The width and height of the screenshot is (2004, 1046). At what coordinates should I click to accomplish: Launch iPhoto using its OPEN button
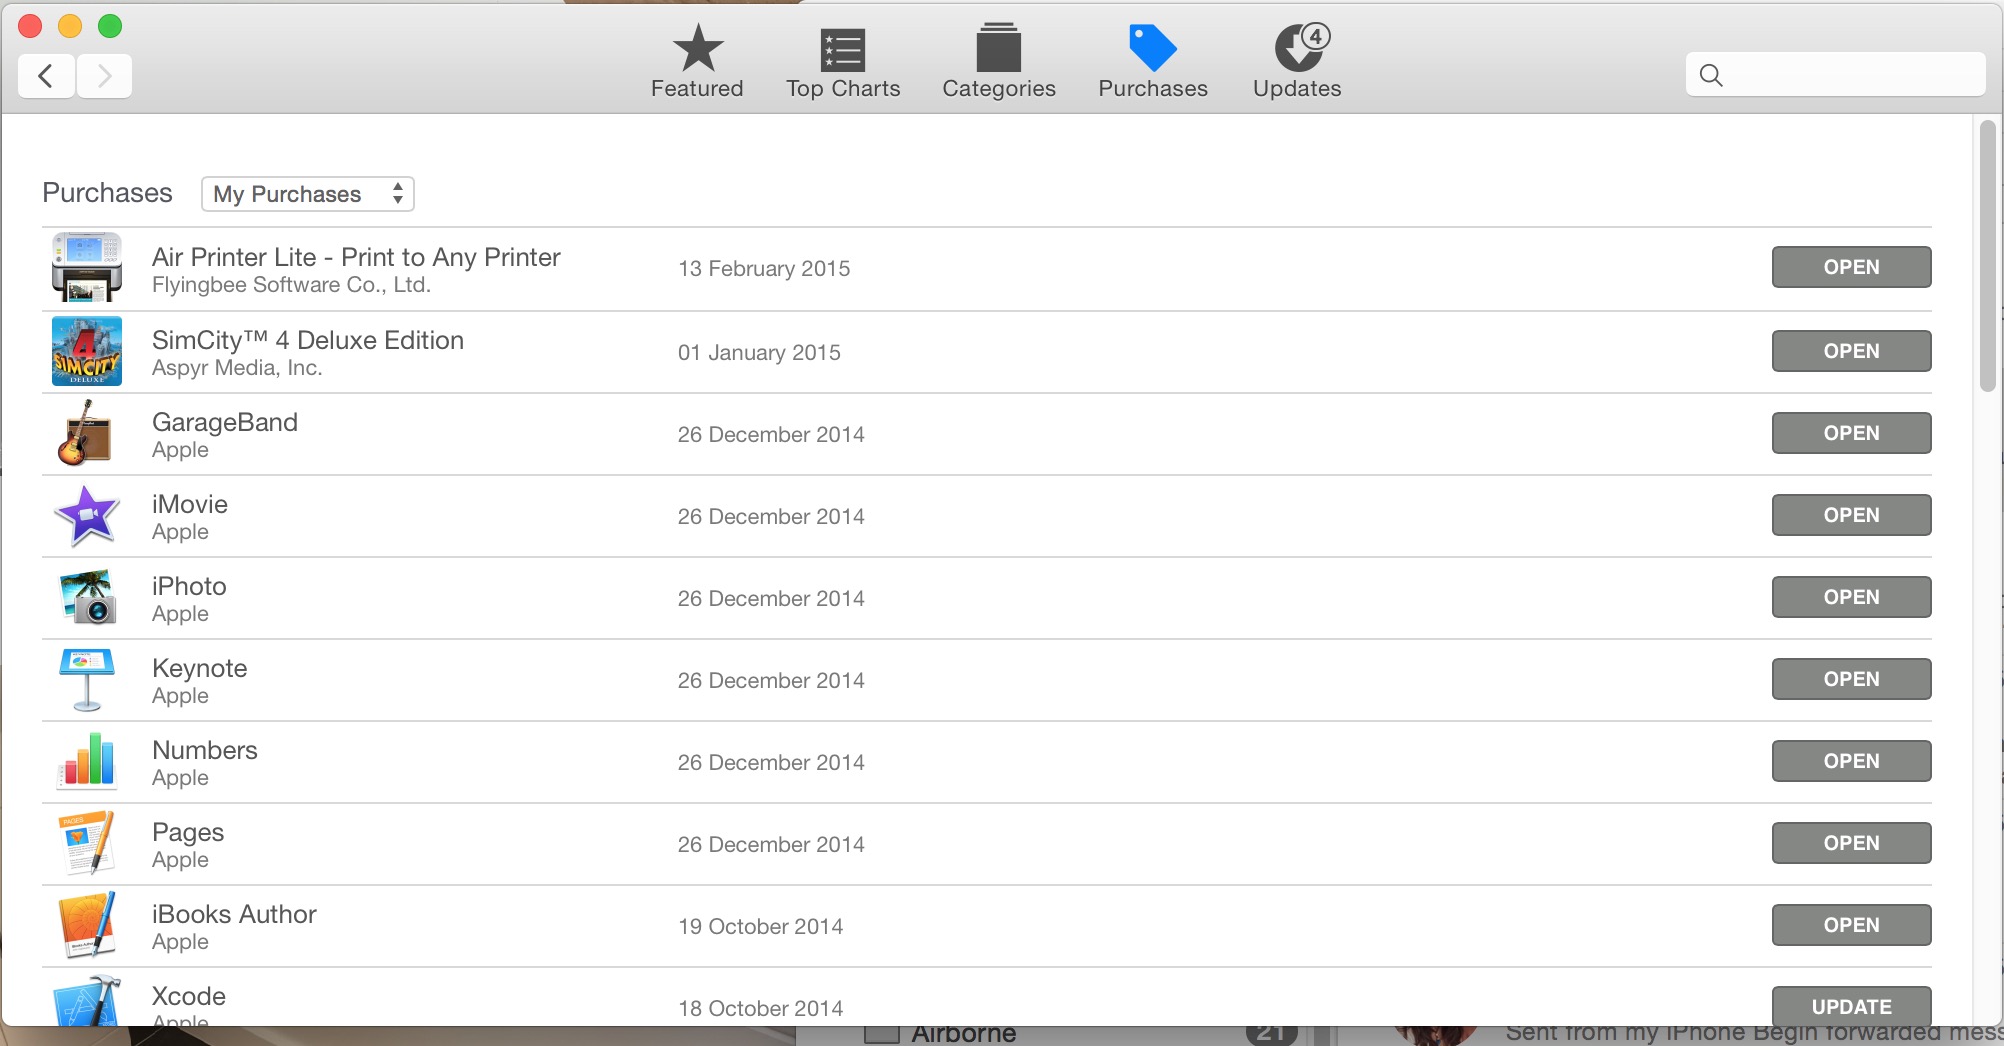coord(1851,597)
